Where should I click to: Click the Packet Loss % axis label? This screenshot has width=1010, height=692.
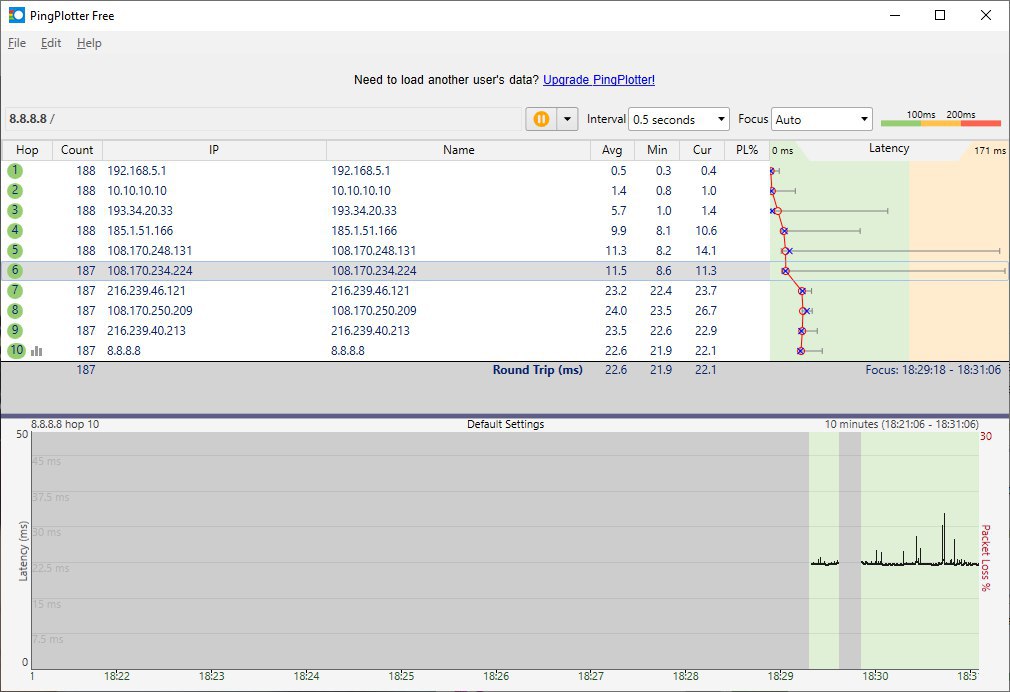986,557
